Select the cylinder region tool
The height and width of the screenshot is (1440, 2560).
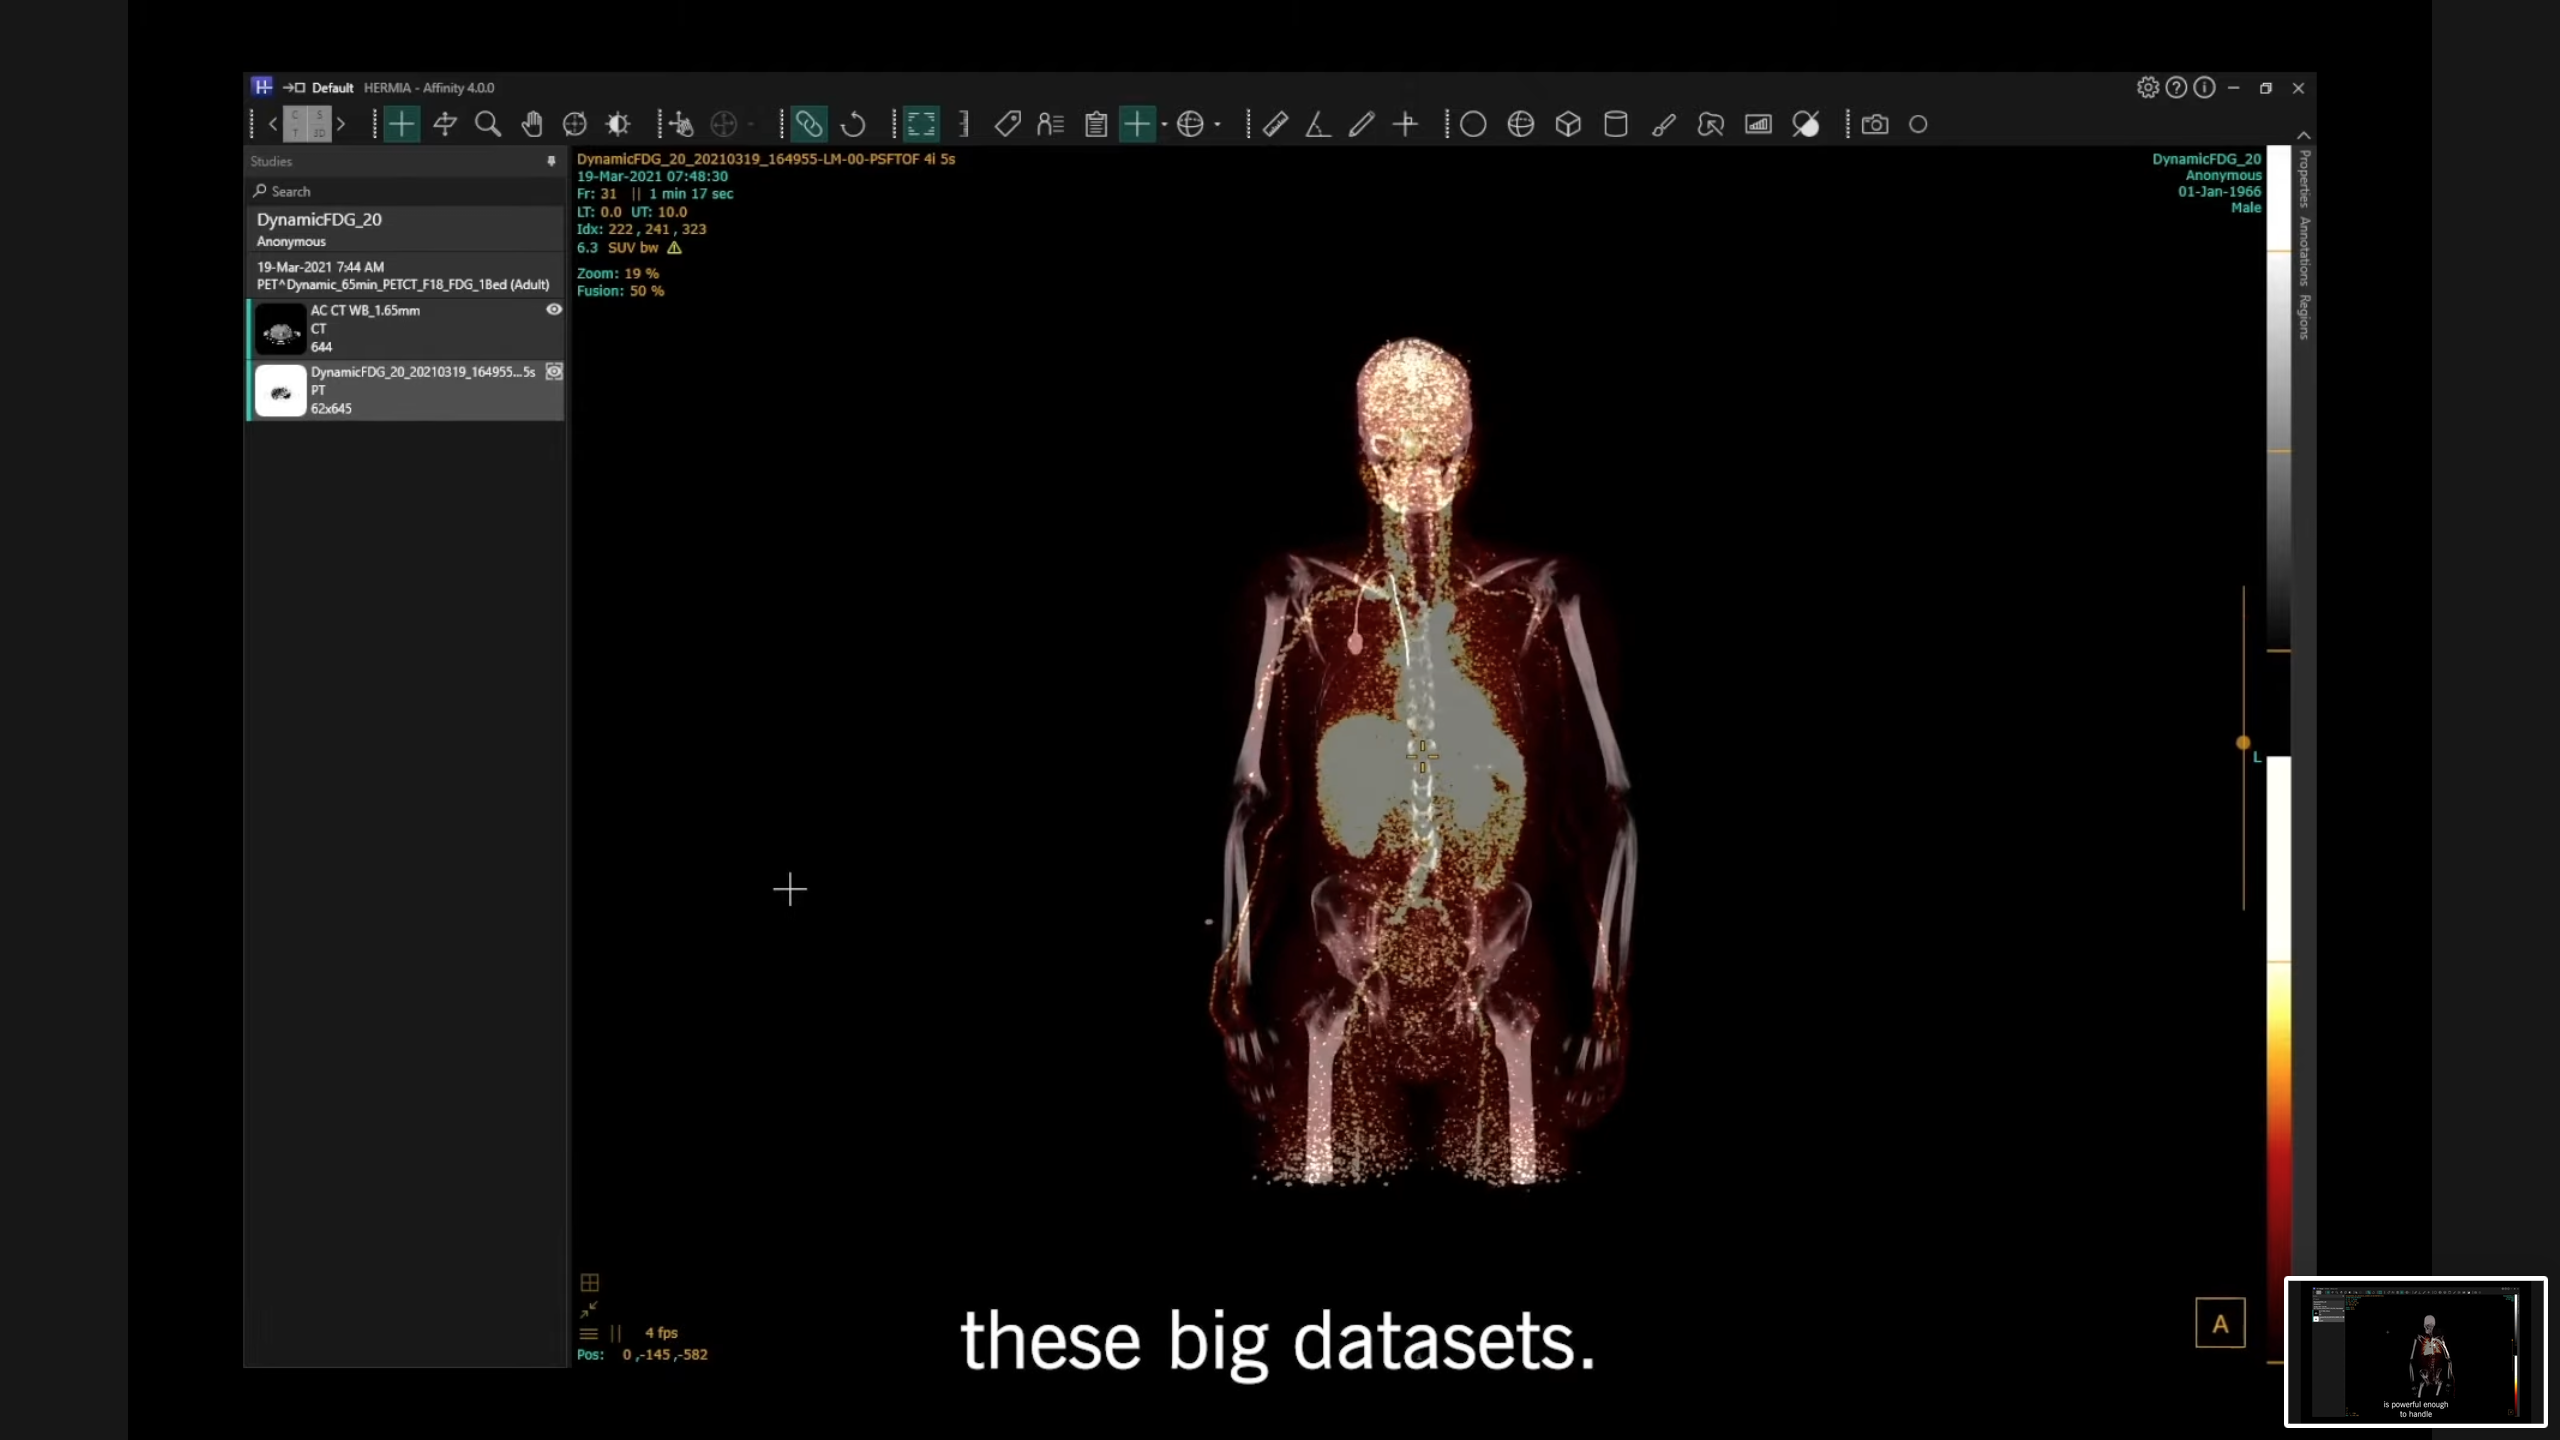coord(1616,124)
